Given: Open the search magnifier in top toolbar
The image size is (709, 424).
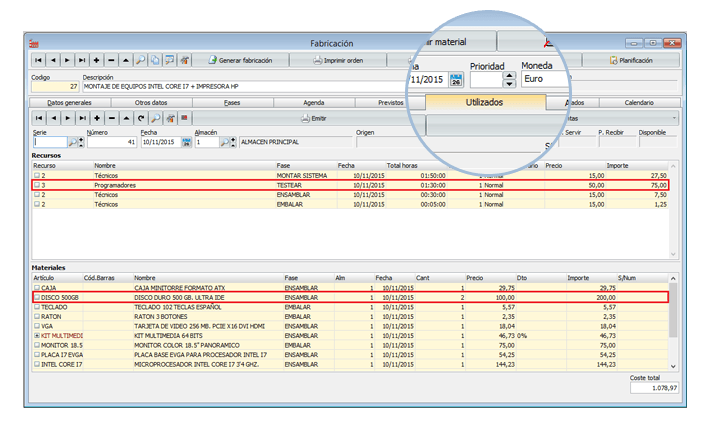Looking at the screenshot, I should click(140, 61).
